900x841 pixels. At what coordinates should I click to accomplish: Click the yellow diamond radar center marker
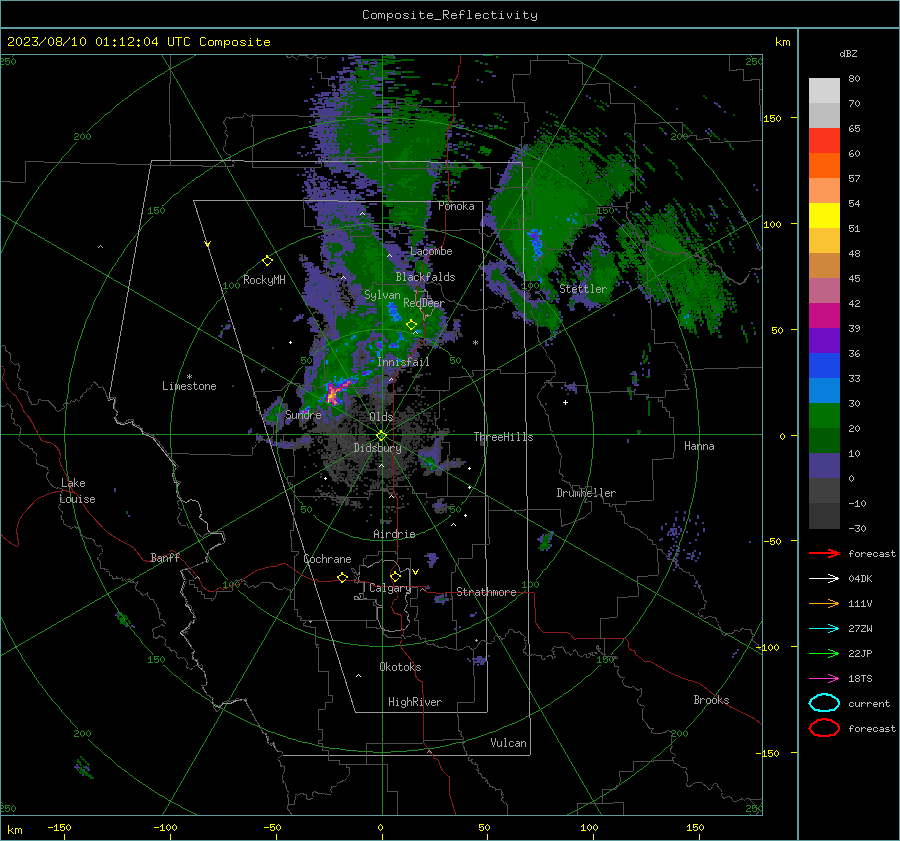(x=381, y=436)
